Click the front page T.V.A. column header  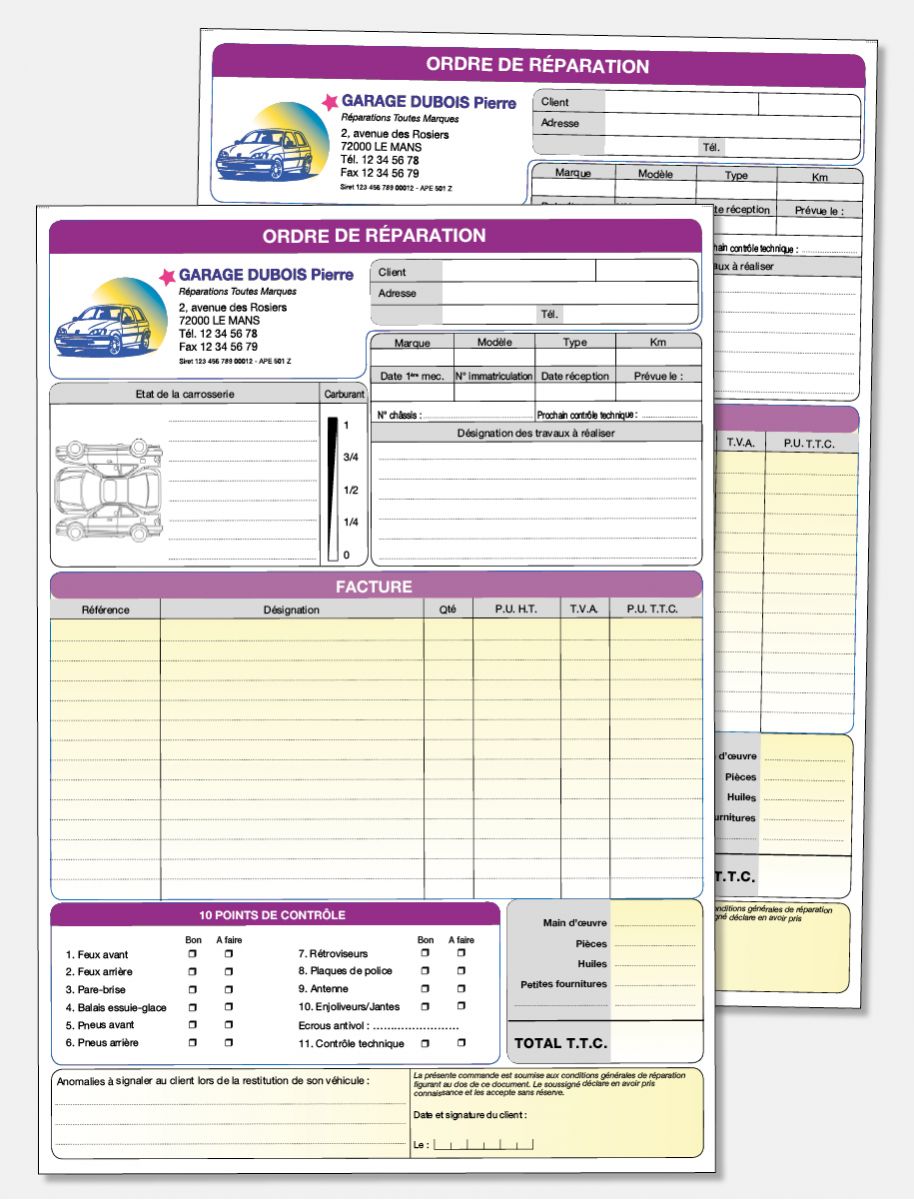pyautogui.click(x=585, y=609)
